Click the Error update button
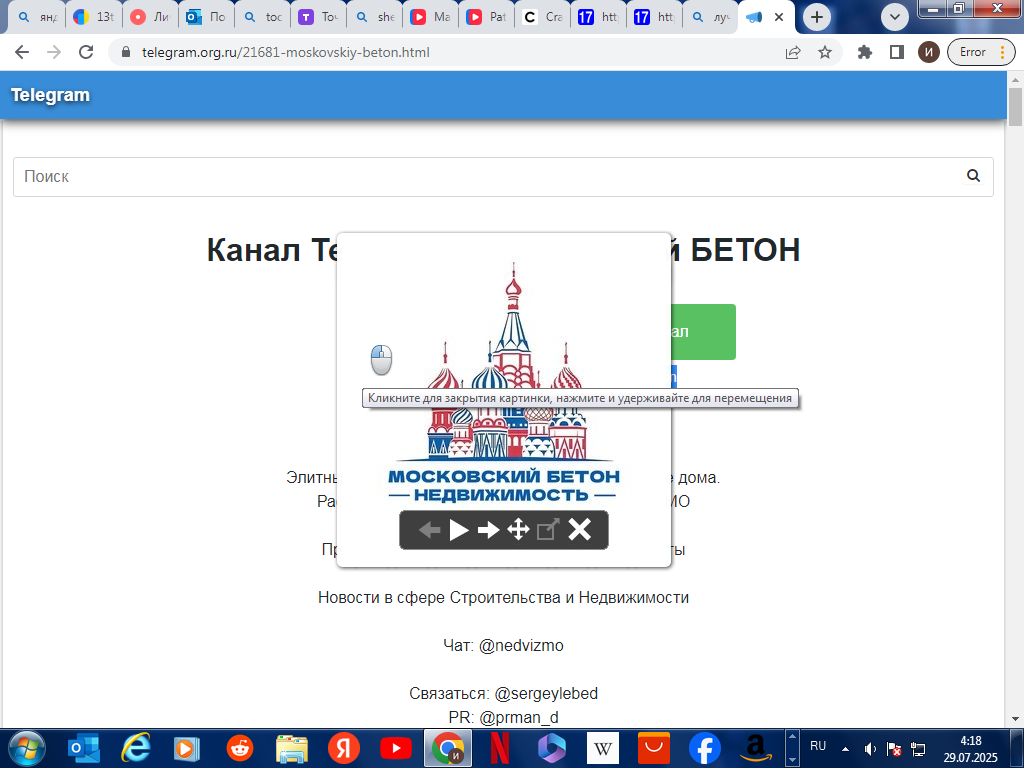This screenshot has width=1024, height=768. coord(972,52)
